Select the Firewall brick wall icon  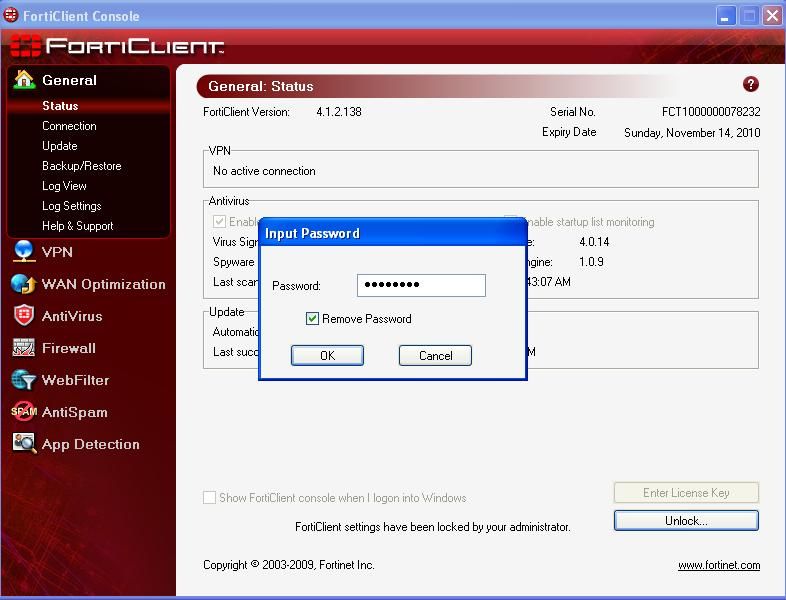tap(24, 348)
